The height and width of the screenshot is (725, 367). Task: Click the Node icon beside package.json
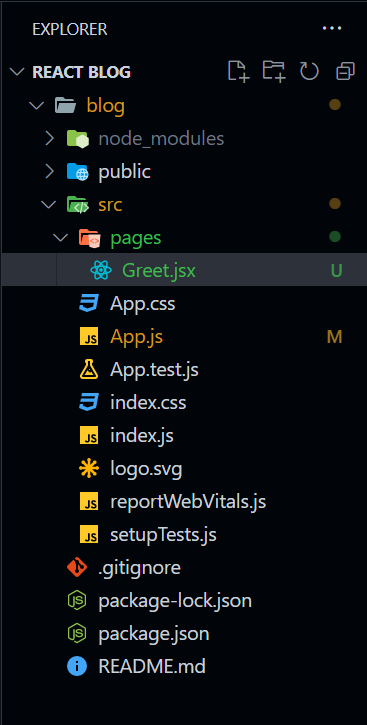tap(77, 633)
